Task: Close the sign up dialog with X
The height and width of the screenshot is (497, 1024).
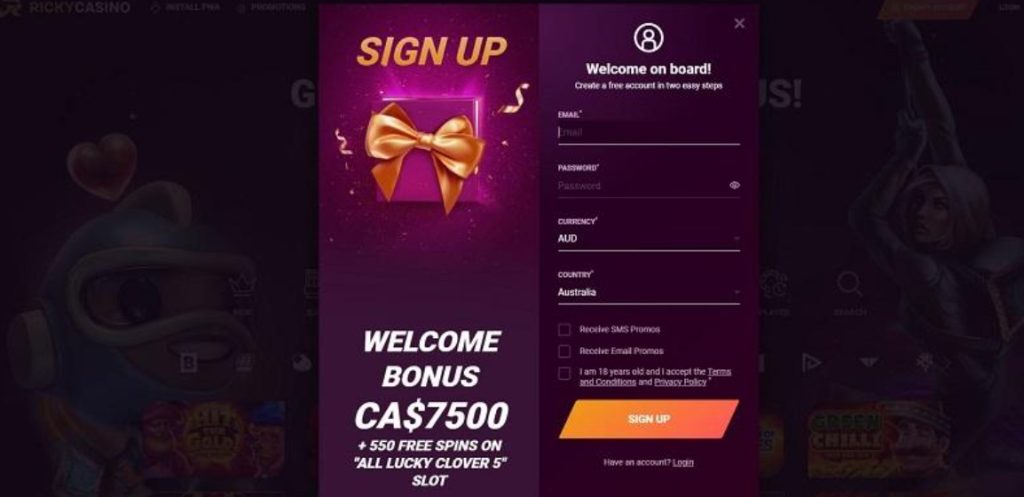Action: click(739, 24)
